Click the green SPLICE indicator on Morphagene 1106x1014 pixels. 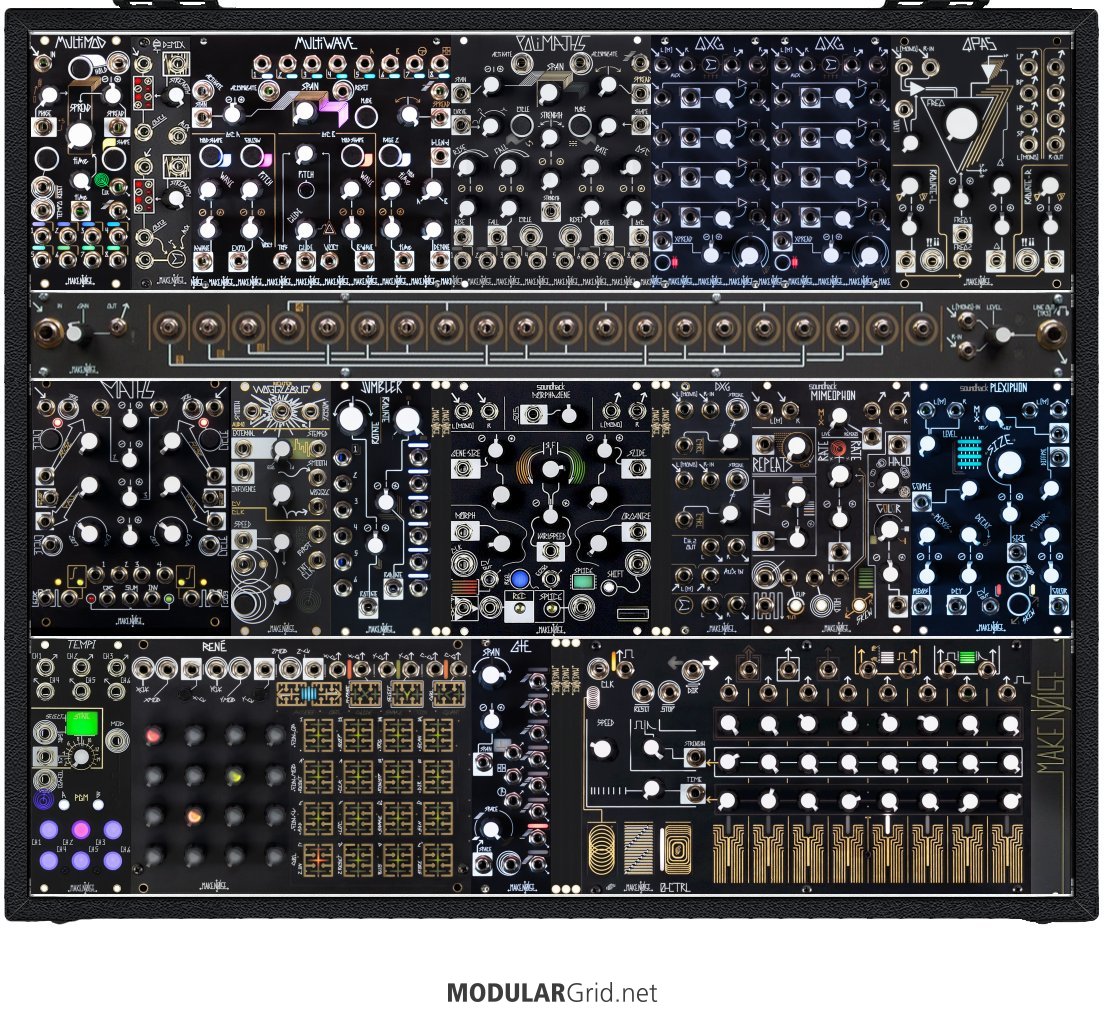pyautogui.click(x=582, y=582)
